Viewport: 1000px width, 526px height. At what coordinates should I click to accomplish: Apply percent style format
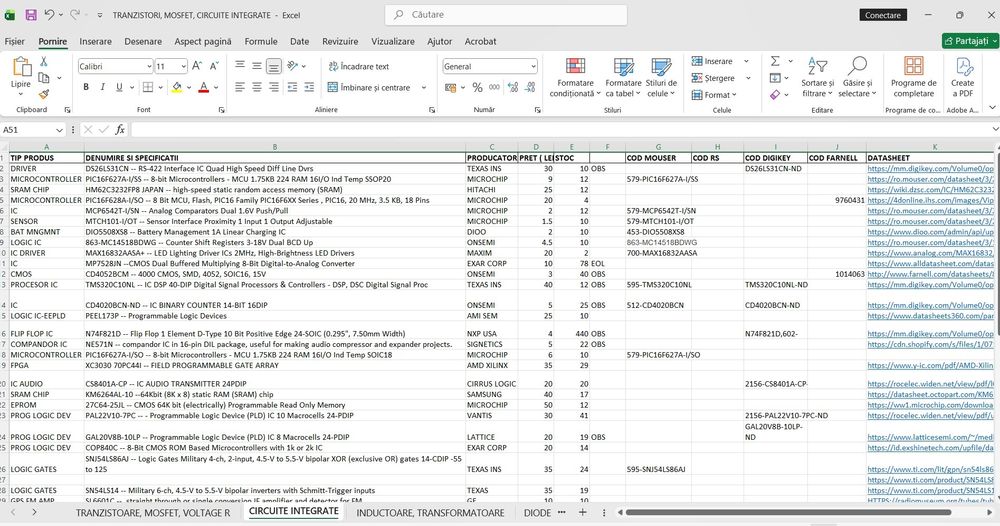pyautogui.click(x=477, y=87)
